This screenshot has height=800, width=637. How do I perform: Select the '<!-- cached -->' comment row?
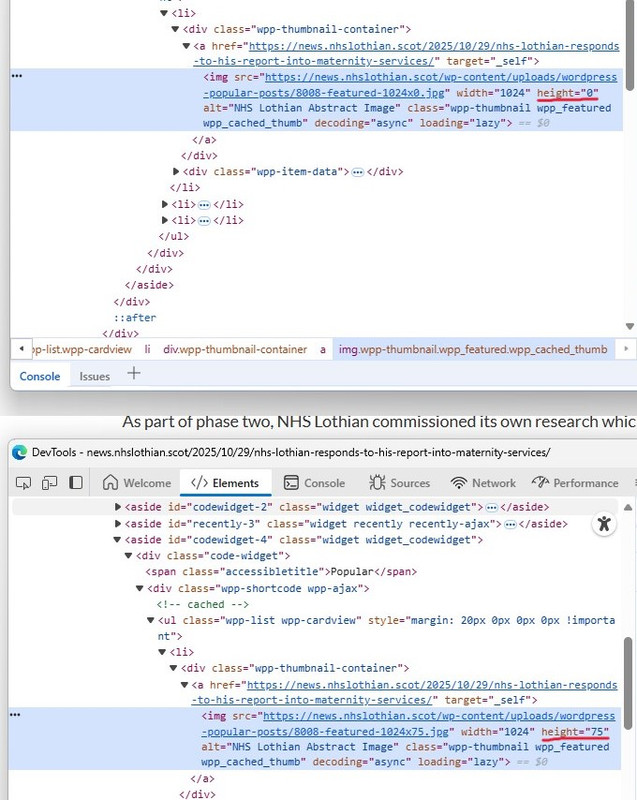point(203,605)
